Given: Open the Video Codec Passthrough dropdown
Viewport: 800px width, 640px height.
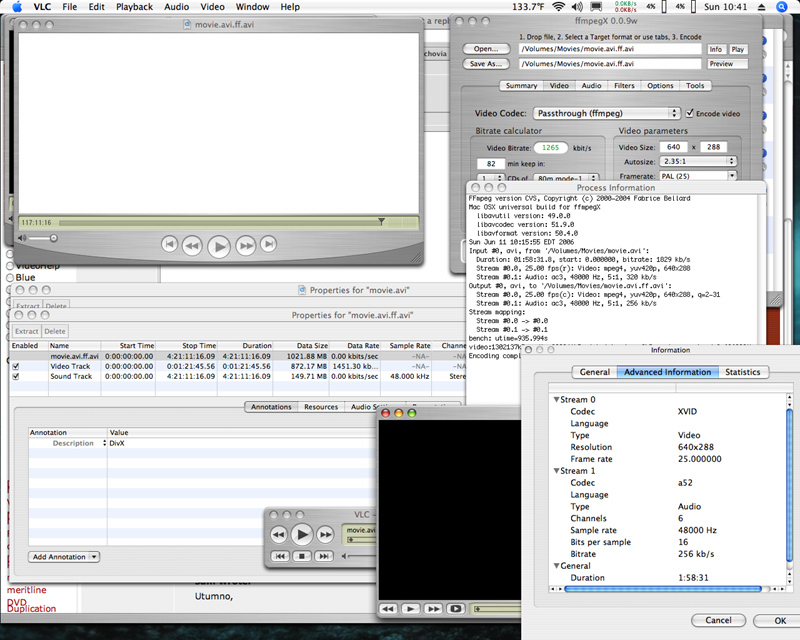Looking at the screenshot, I should (x=607, y=113).
